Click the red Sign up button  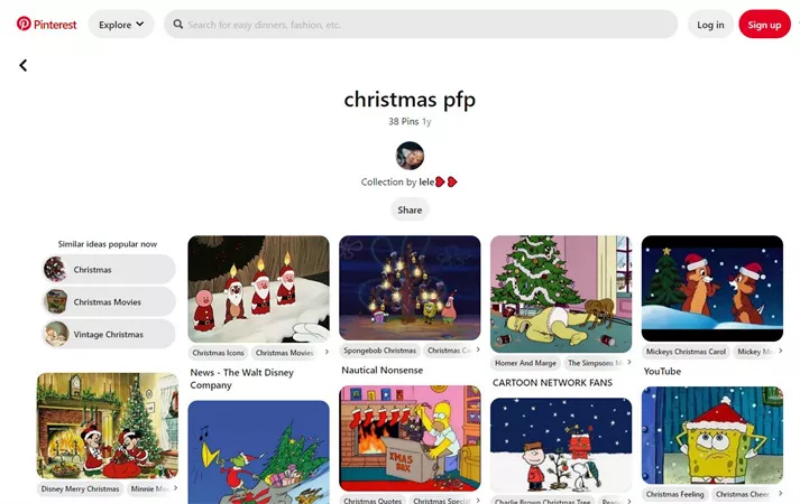pos(764,24)
